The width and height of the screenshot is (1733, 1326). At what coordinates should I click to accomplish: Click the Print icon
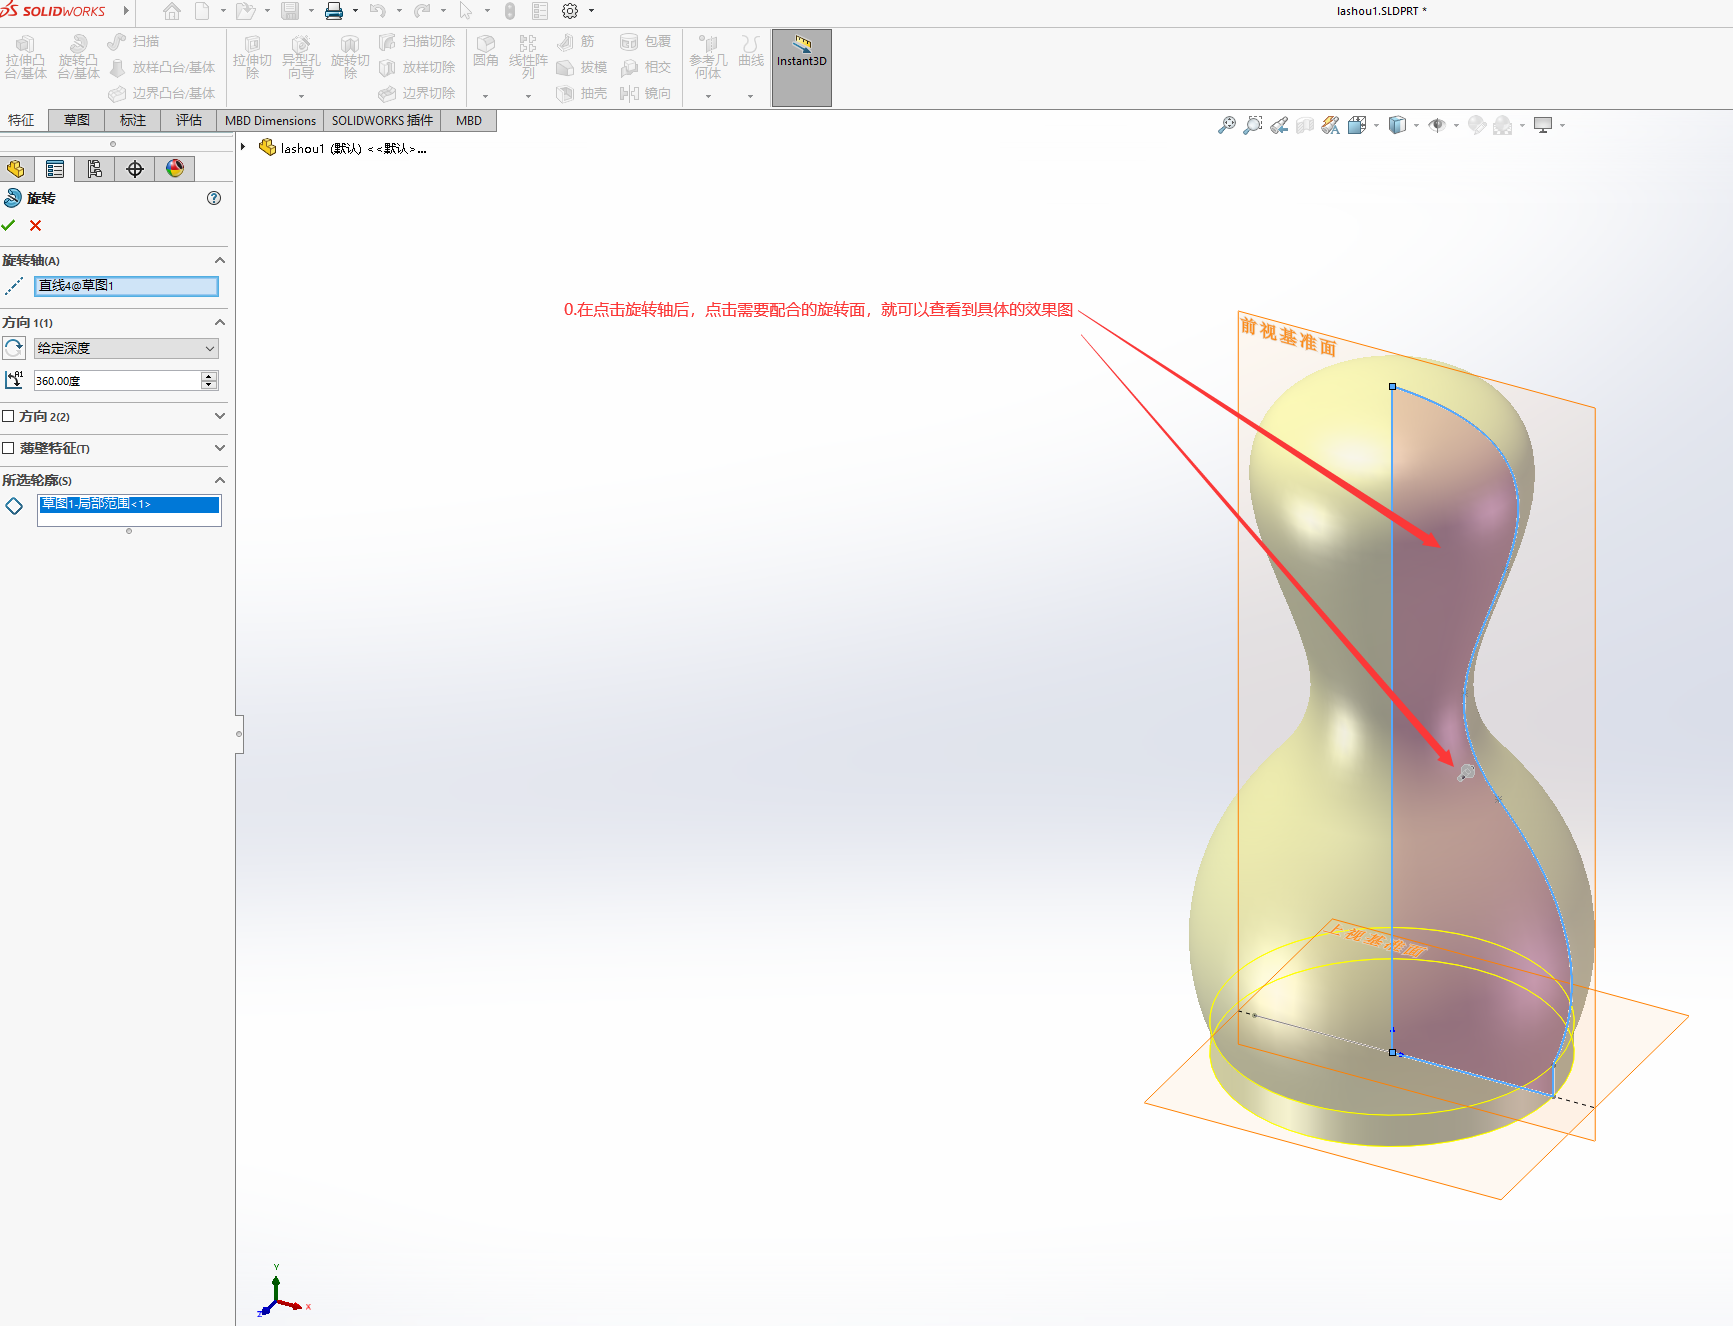click(x=334, y=11)
